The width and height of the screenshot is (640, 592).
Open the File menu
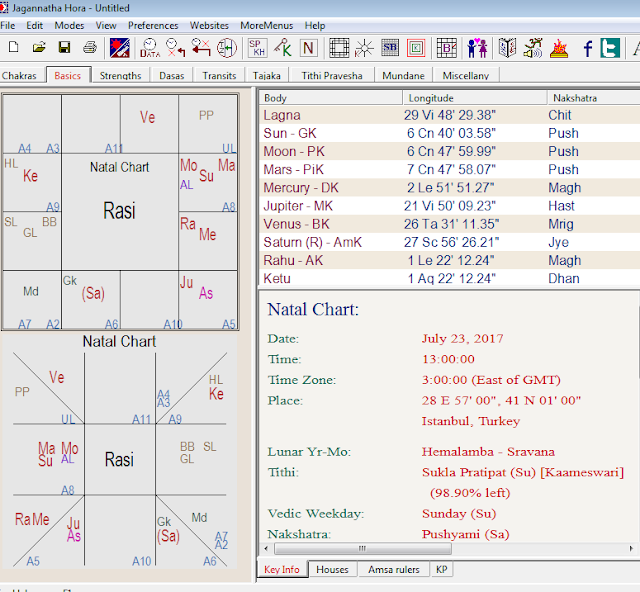(8, 25)
